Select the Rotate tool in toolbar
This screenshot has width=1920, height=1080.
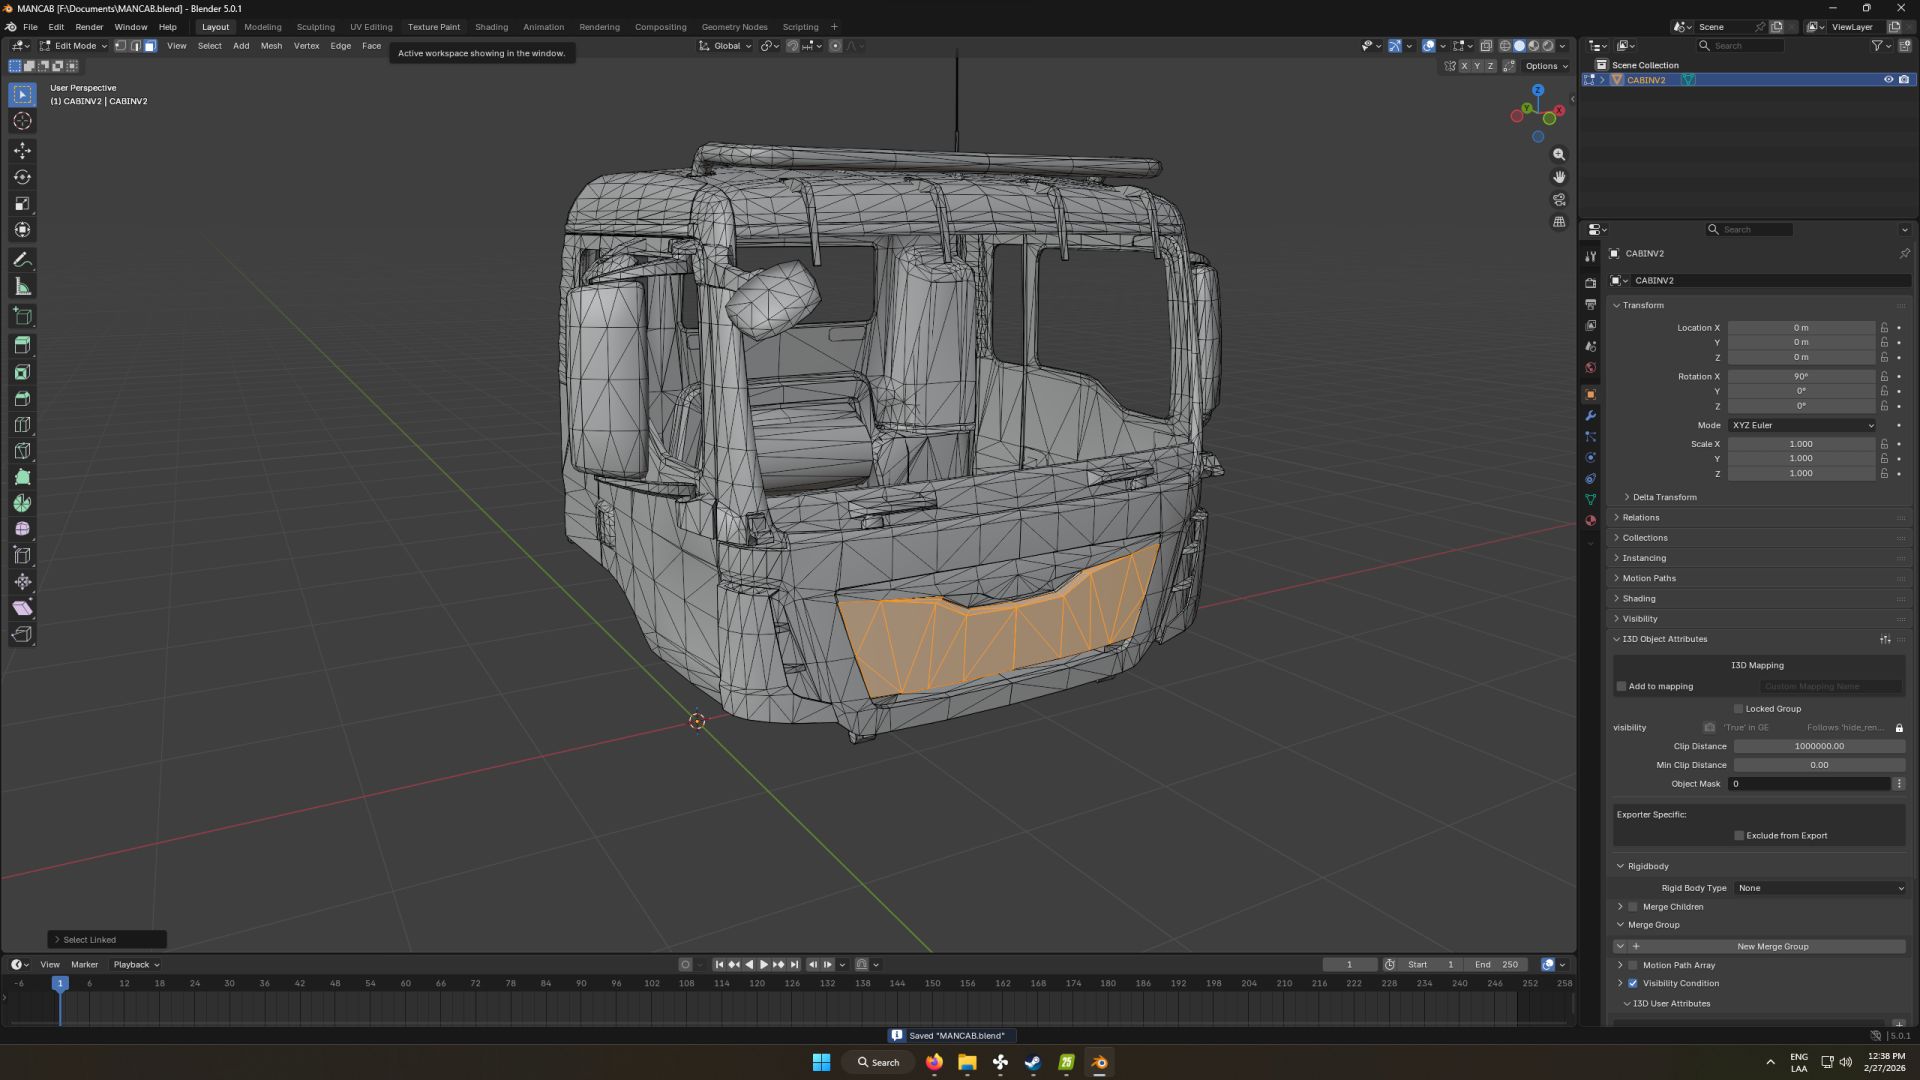coord(22,177)
